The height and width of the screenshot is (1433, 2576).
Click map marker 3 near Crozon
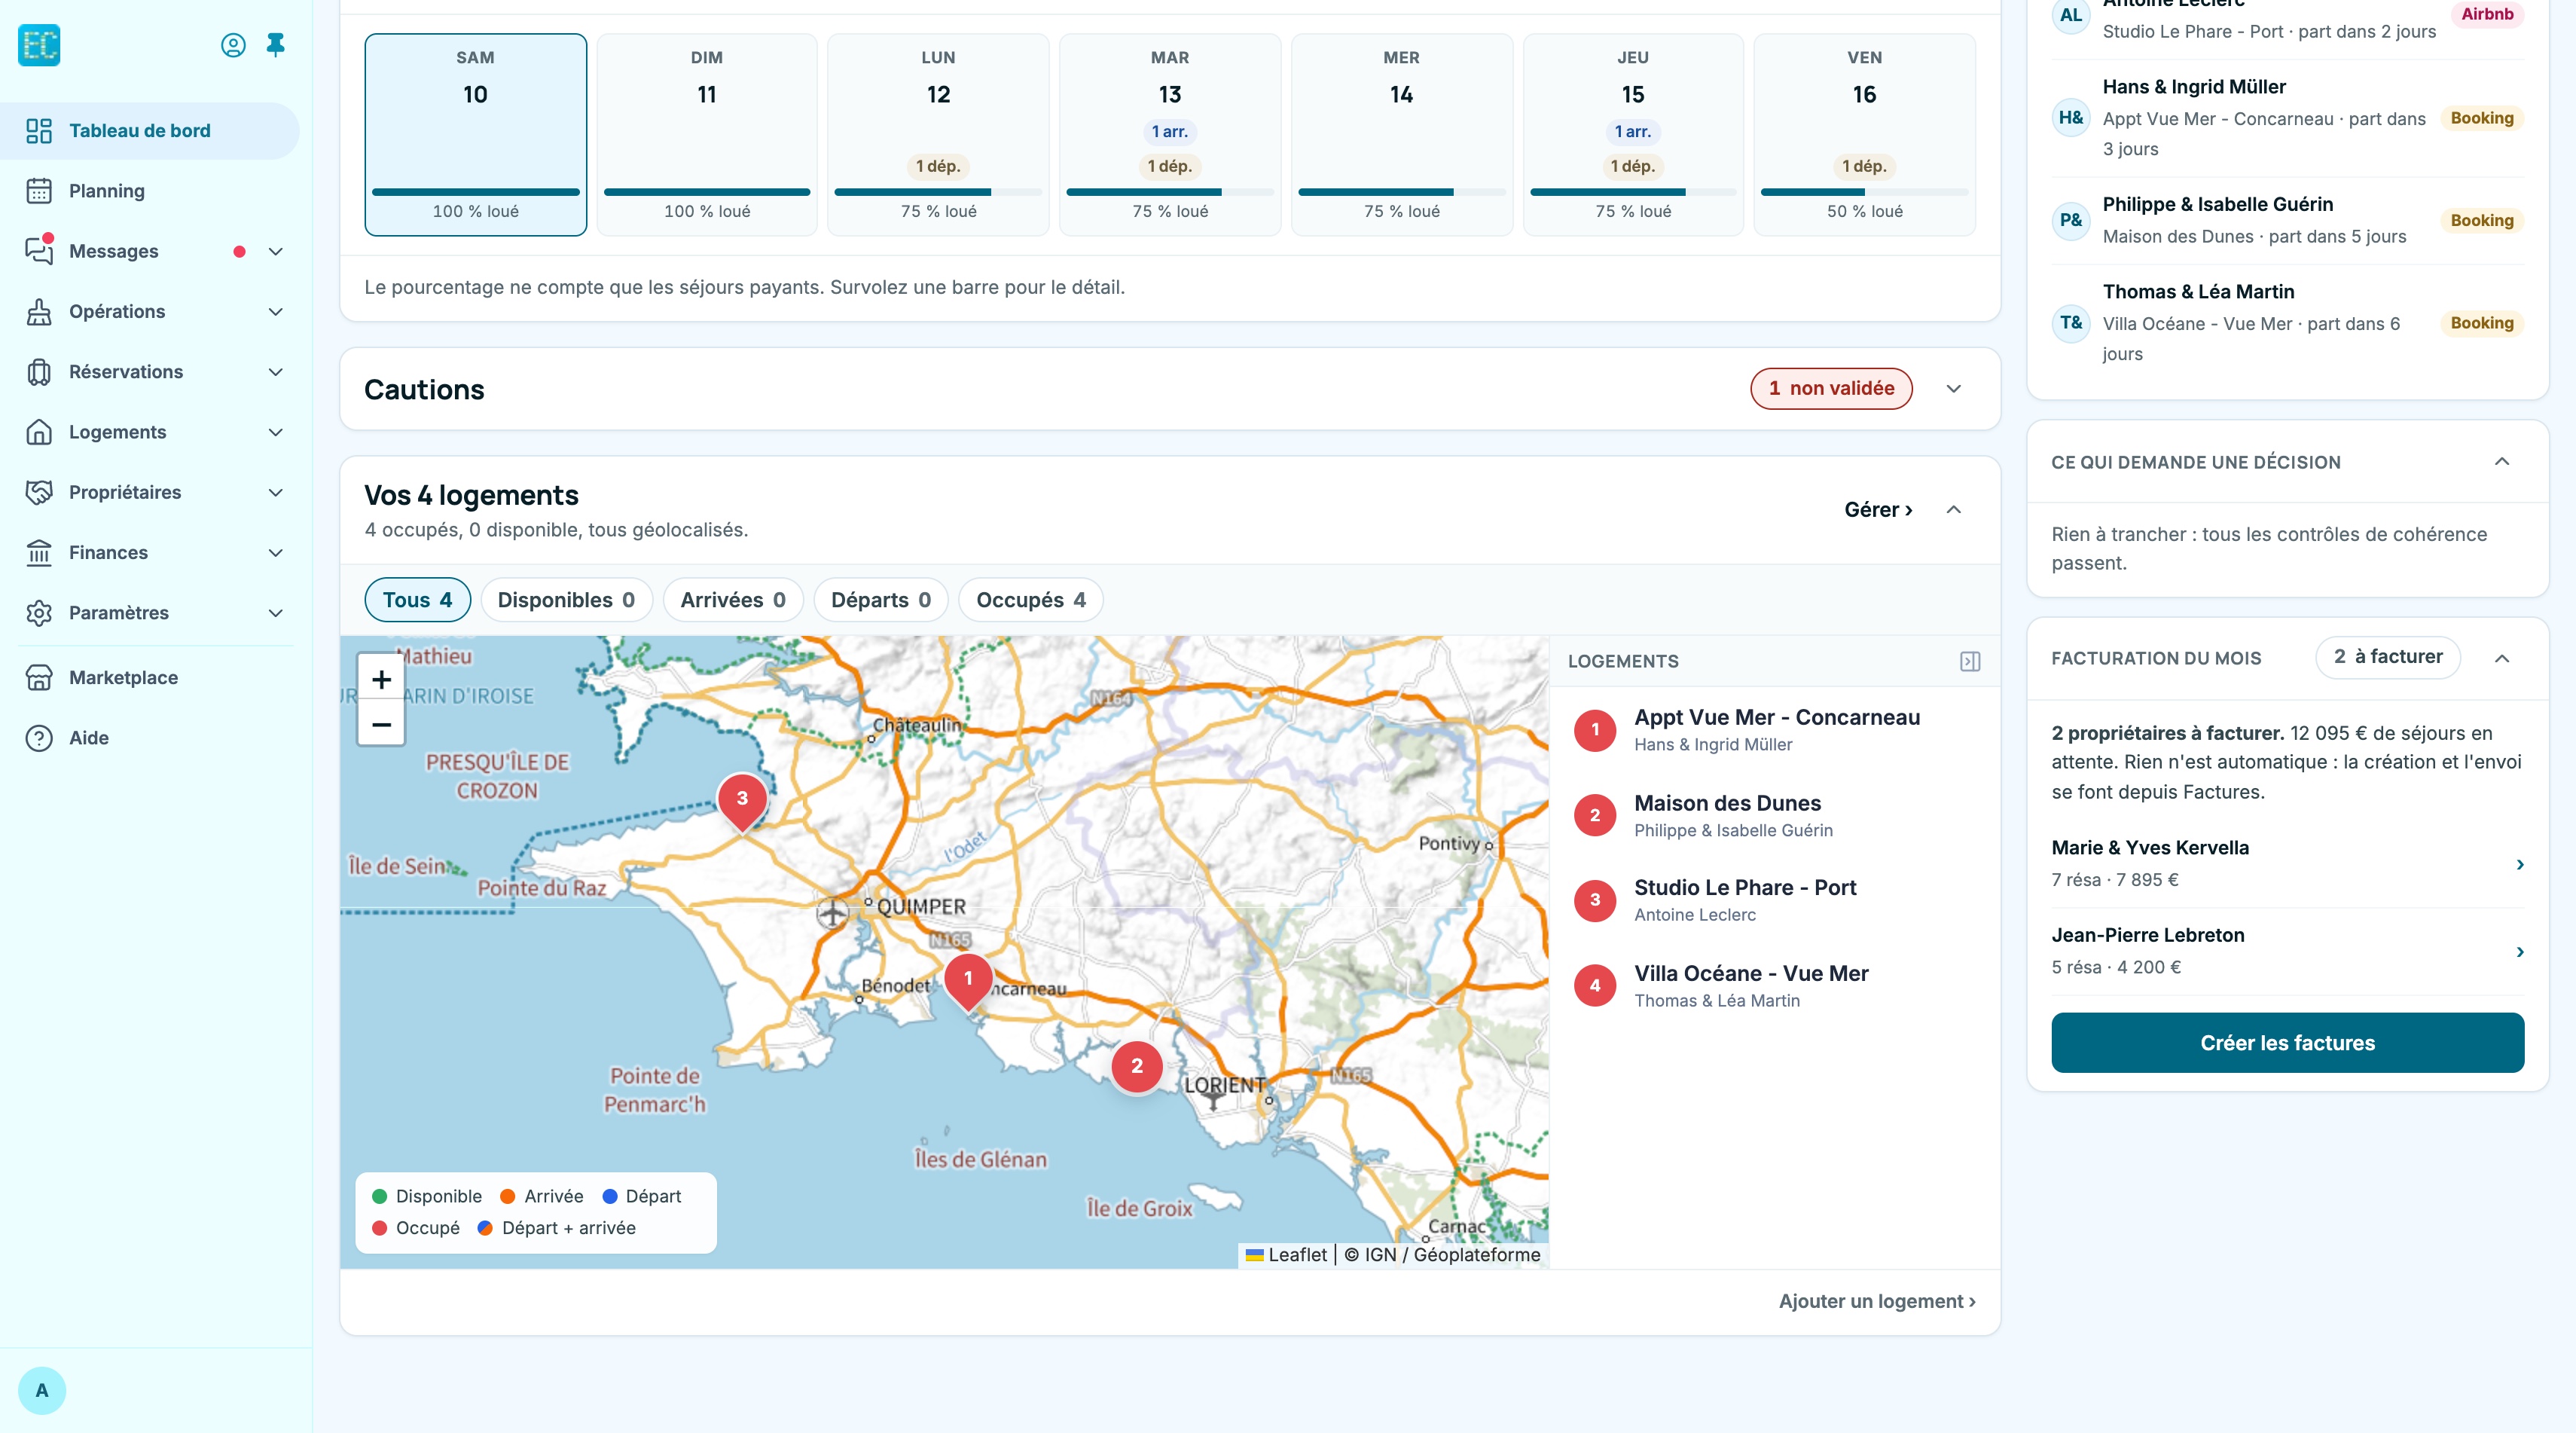point(742,802)
